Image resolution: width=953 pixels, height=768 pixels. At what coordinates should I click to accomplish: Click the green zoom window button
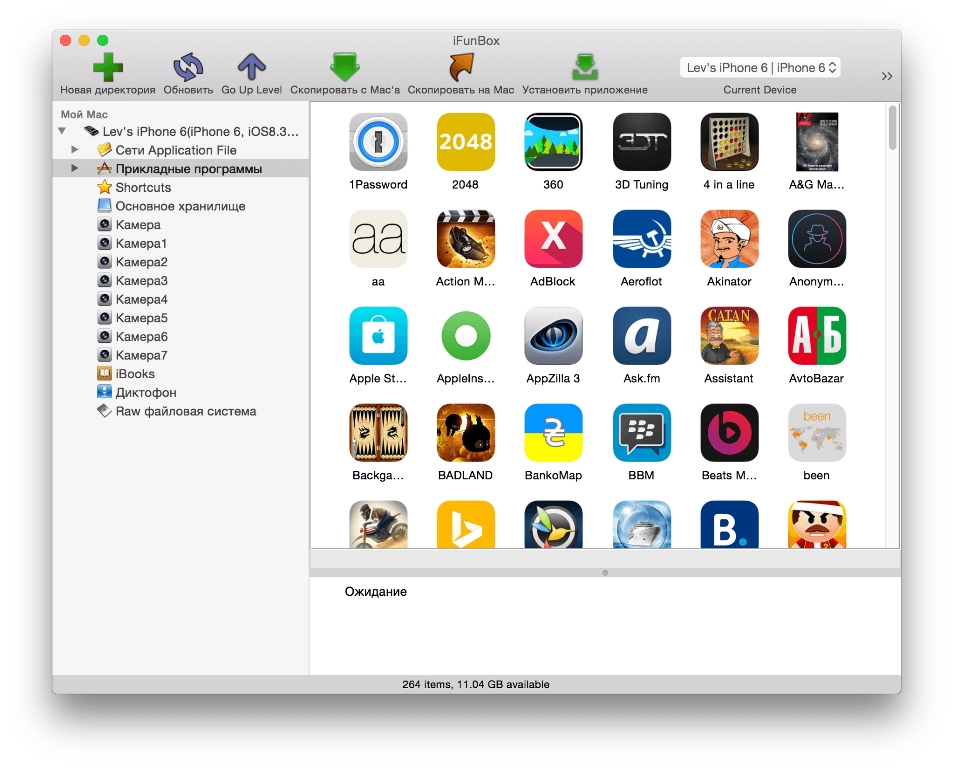pos(103,40)
